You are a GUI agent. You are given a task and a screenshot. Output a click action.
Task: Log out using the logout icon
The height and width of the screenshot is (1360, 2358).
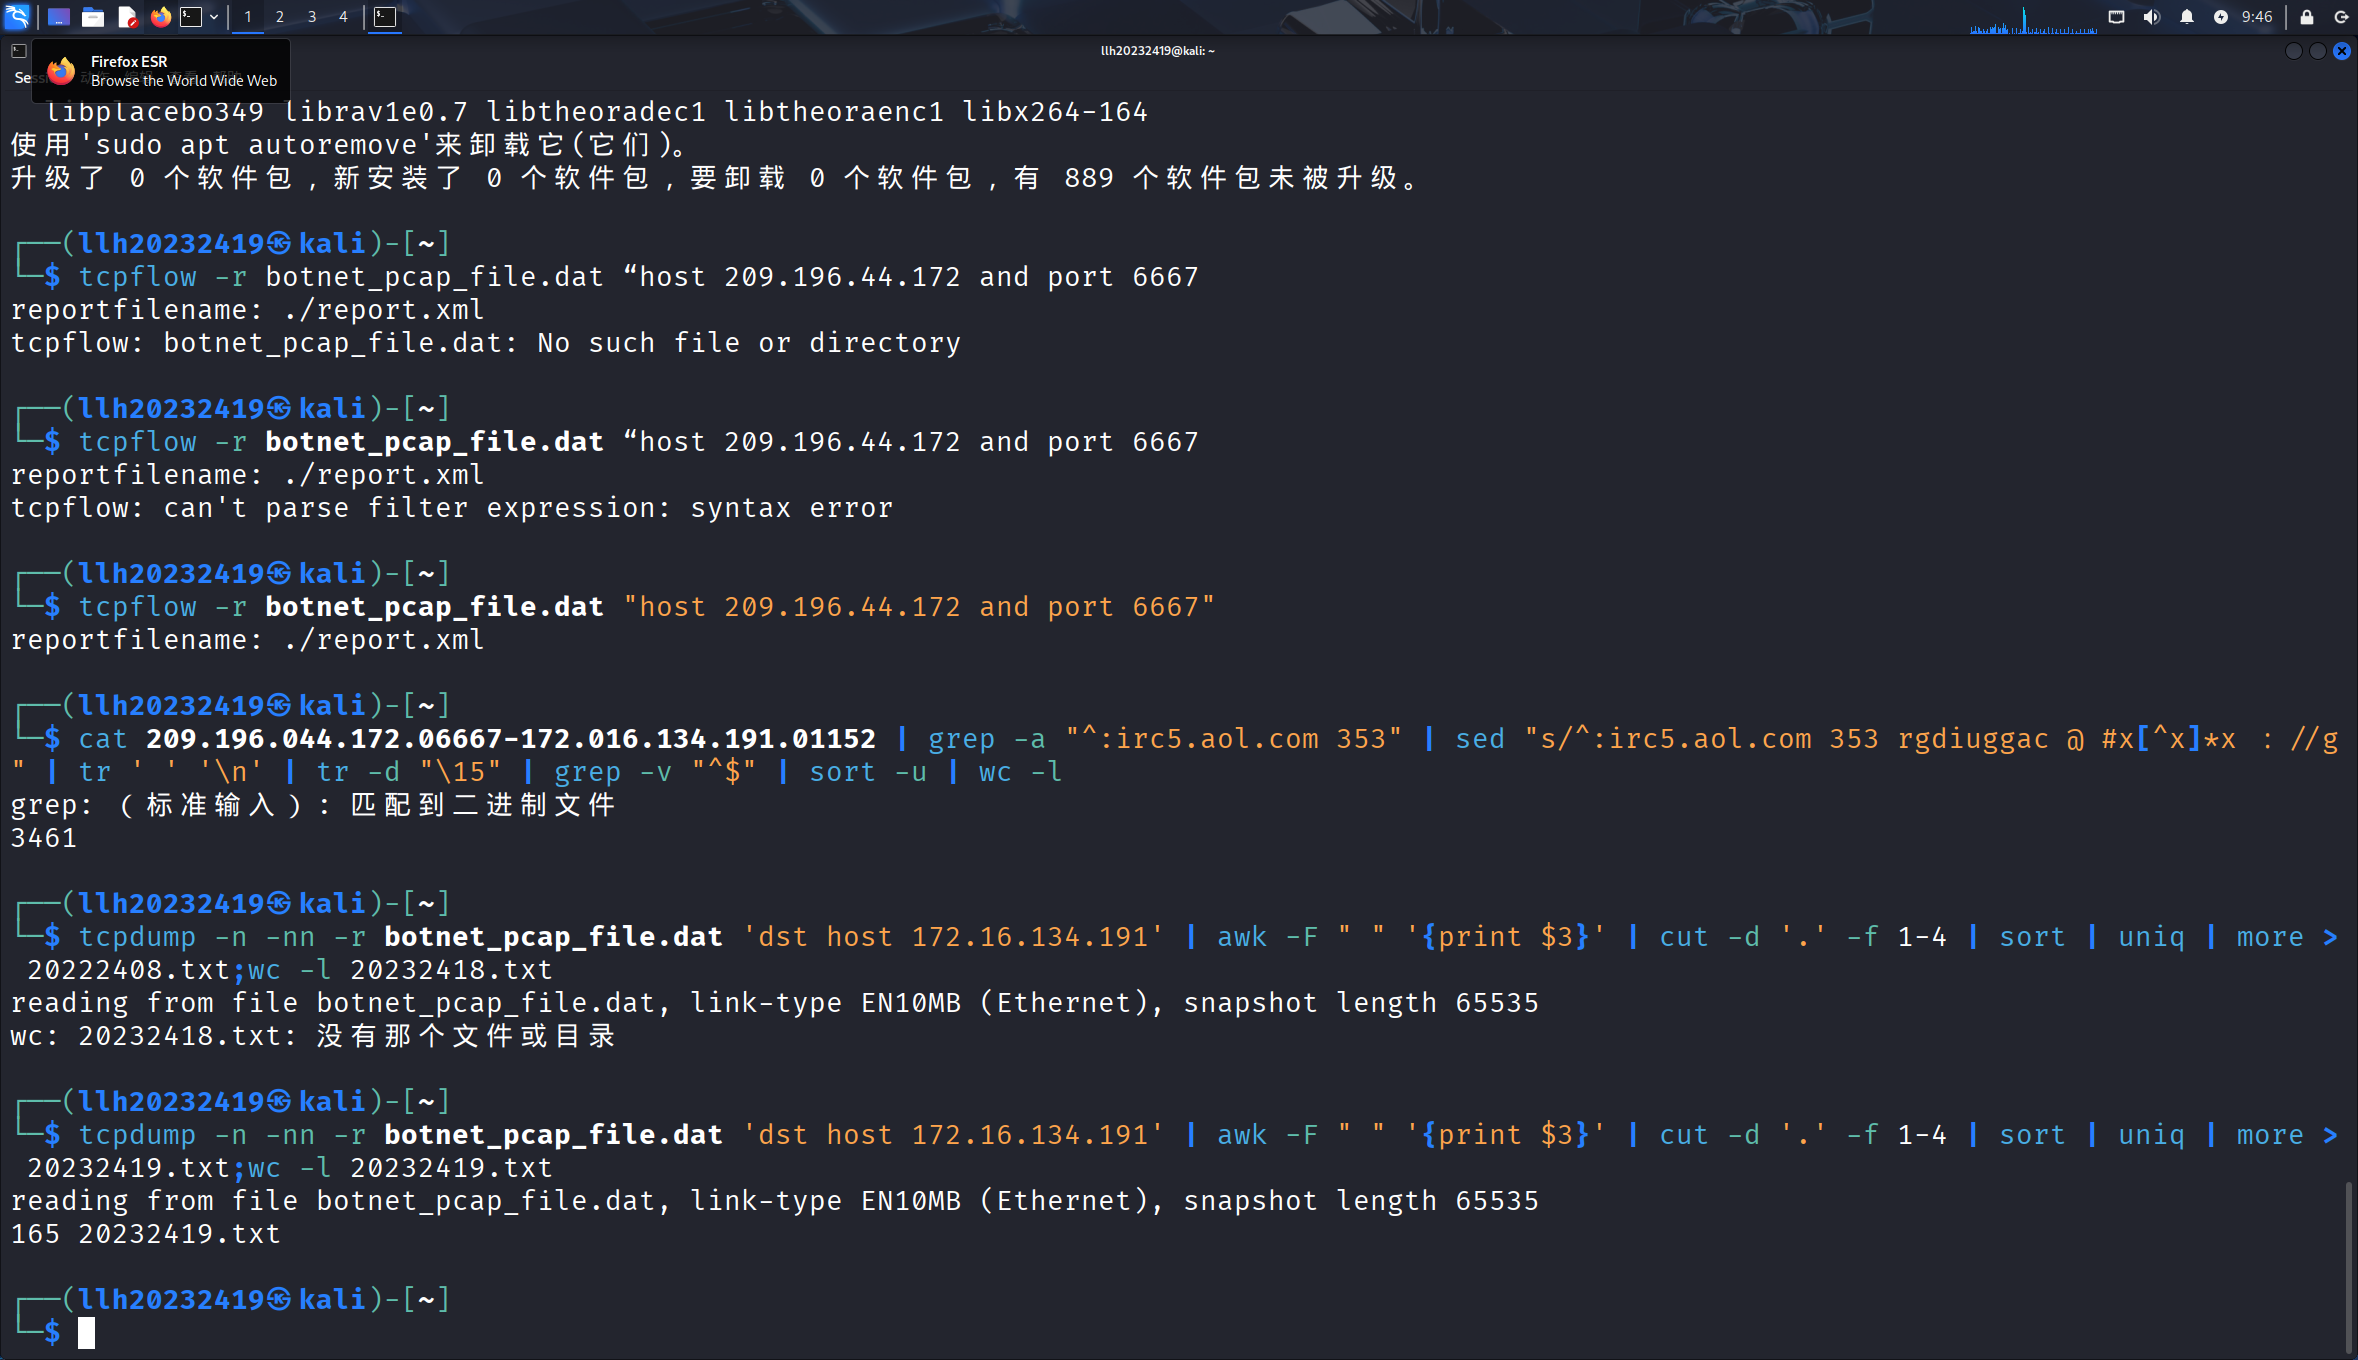point(2342,17)
